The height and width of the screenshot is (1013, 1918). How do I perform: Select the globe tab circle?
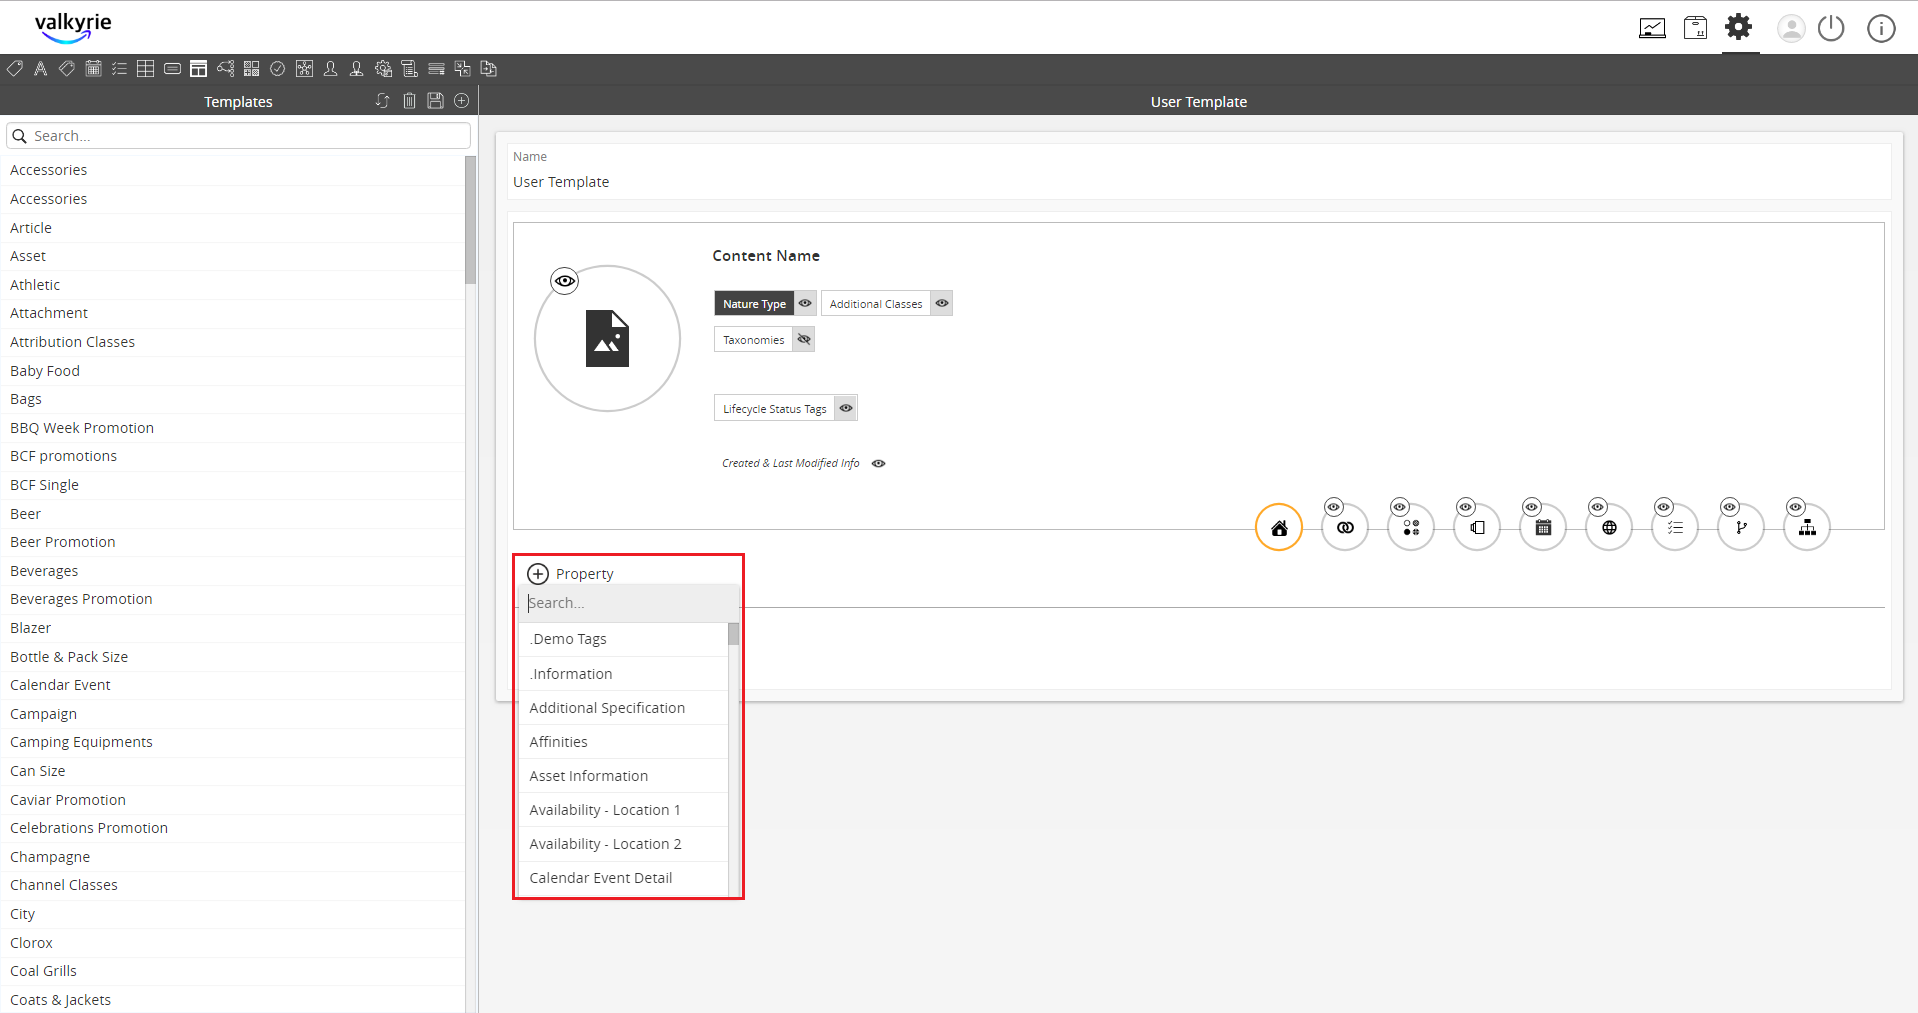click(1609, 528)
